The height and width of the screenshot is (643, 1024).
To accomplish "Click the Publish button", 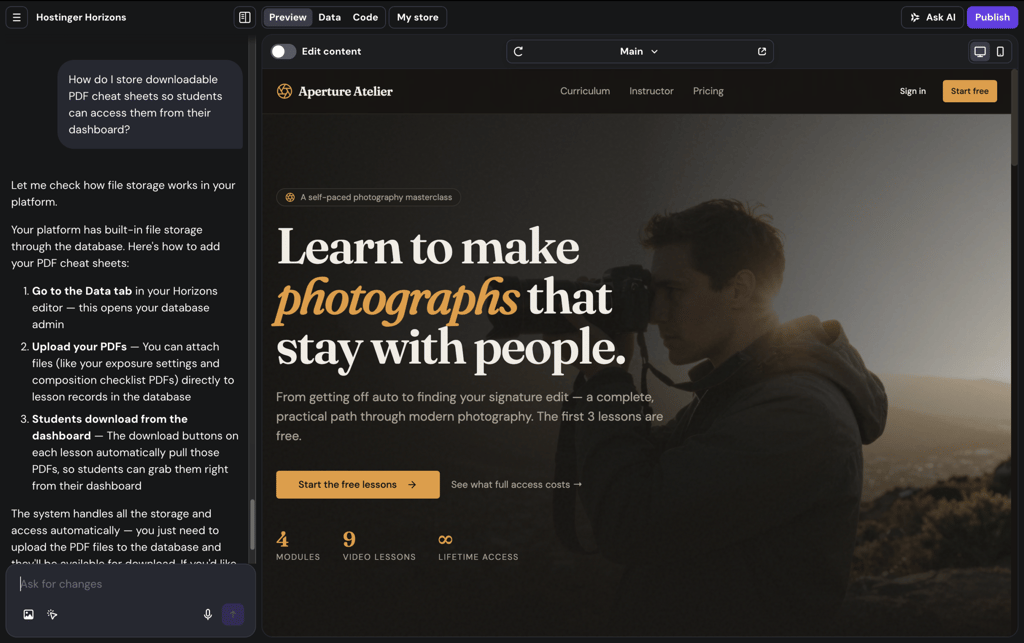I will tap(992, 18).
